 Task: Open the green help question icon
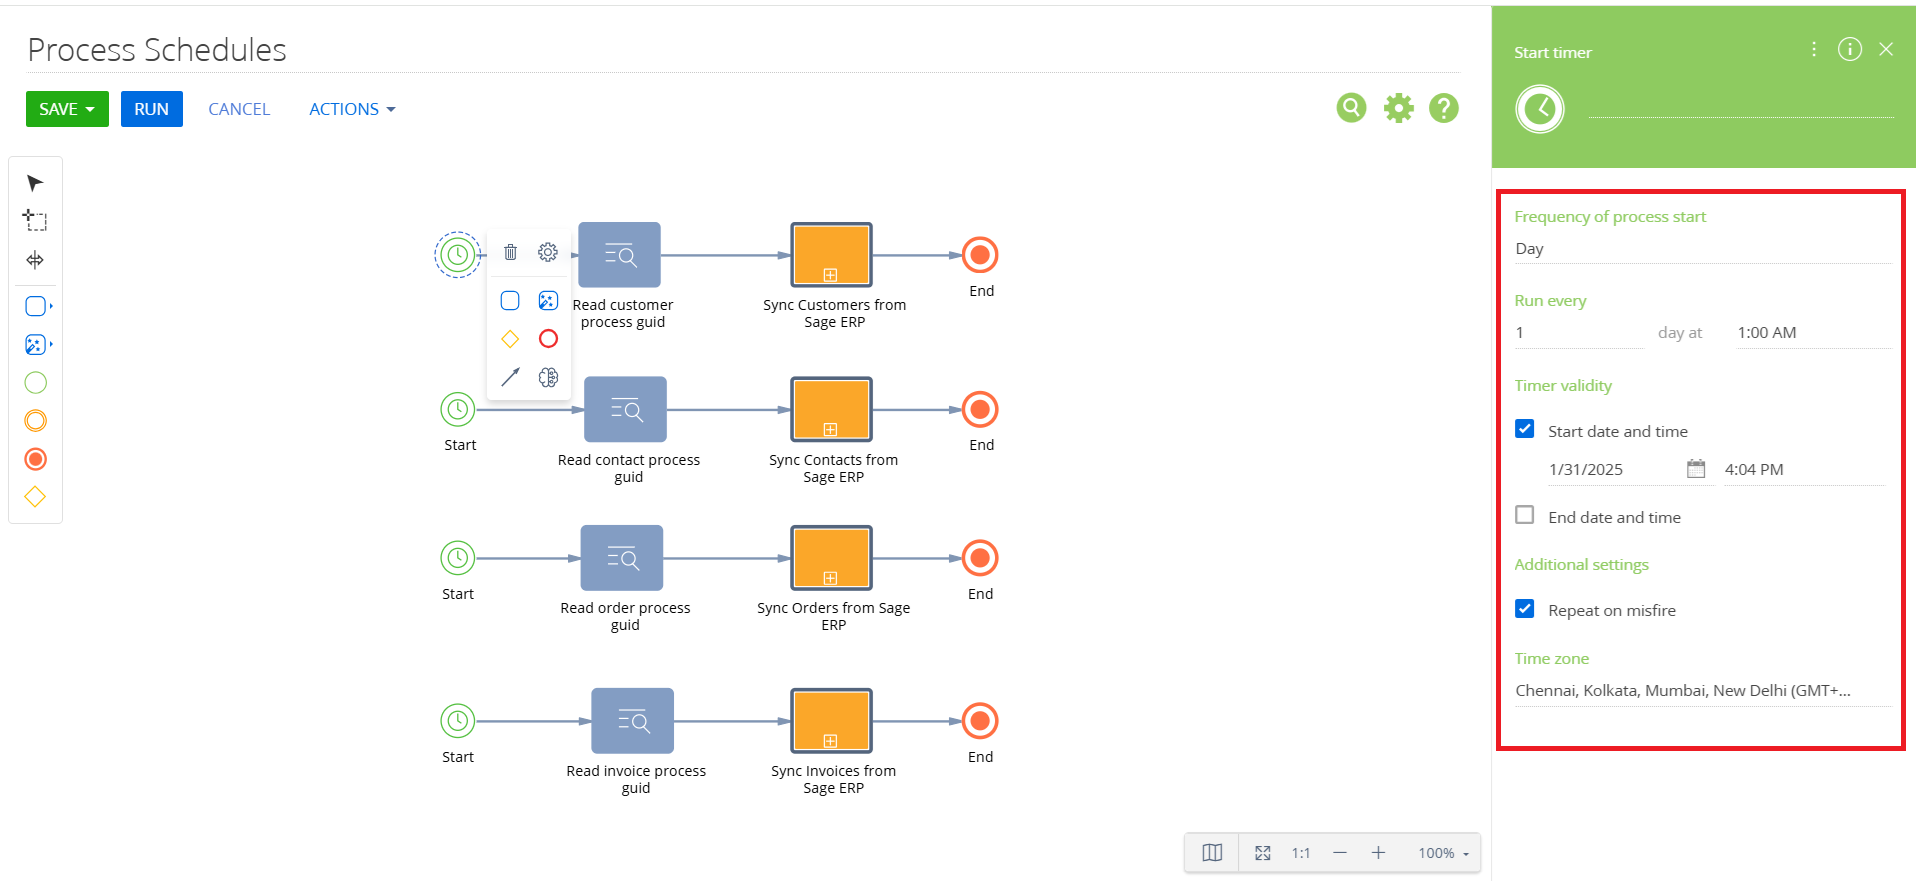pos(1443,108)
